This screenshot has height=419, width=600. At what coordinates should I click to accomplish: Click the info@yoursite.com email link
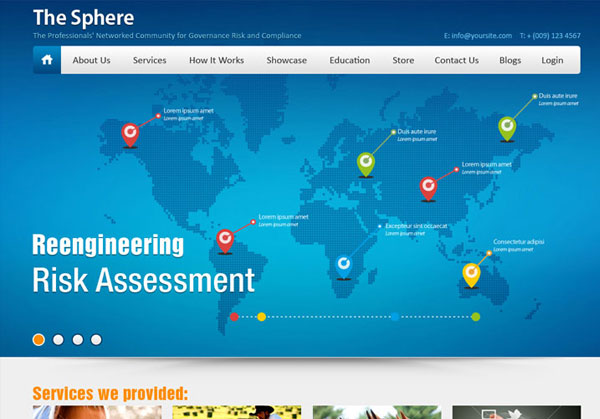tap(481, 36)
